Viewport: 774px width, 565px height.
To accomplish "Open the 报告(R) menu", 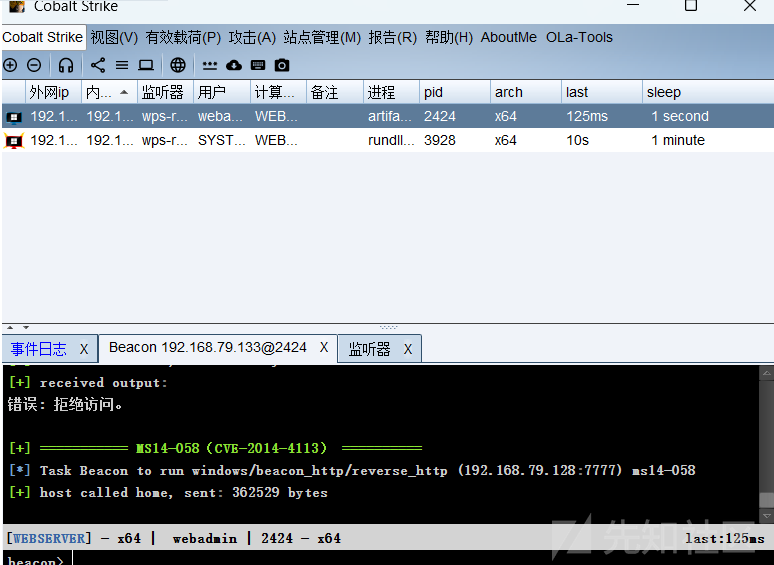I will tap(393, 38).
